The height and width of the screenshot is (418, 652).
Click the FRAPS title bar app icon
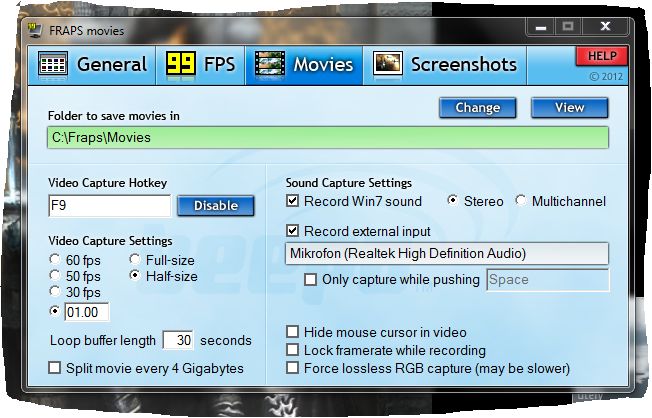35,30
